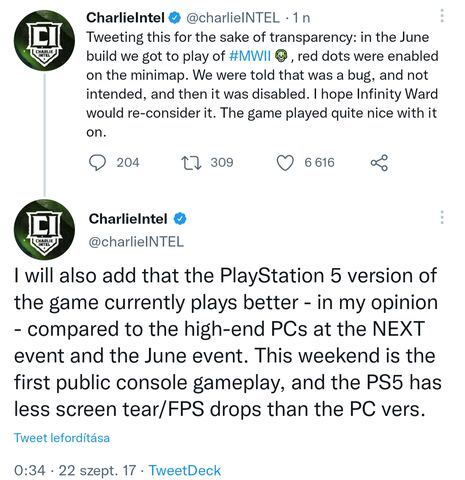
Task: Click the 1 n time label of top tweet
Action: pos(301,18)
